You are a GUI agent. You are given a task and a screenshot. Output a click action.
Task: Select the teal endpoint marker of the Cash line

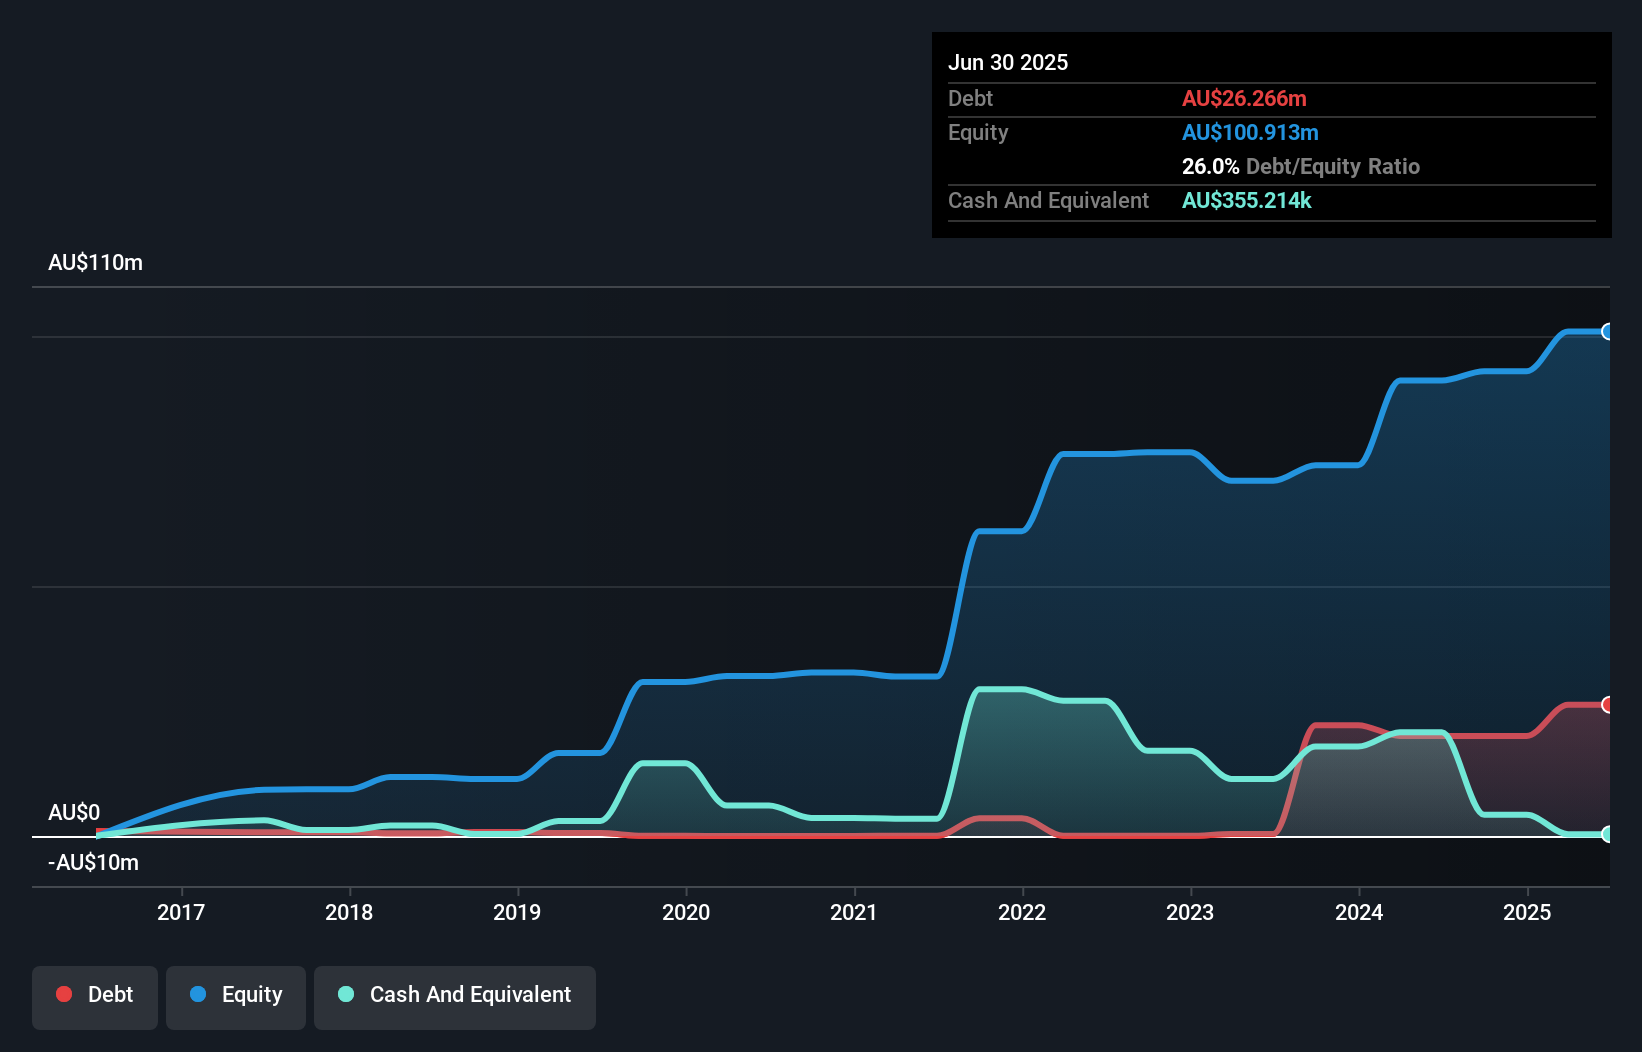1608,833
